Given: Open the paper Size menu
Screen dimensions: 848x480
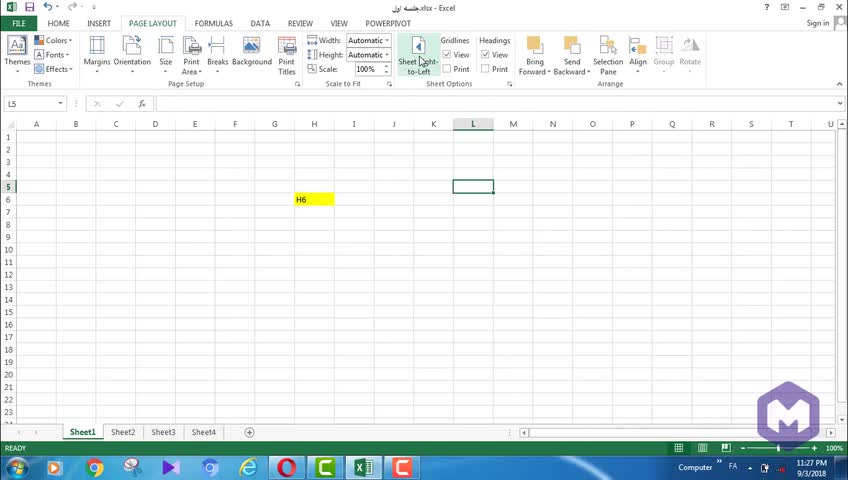Looking at the screenshot, I should 165,54.
